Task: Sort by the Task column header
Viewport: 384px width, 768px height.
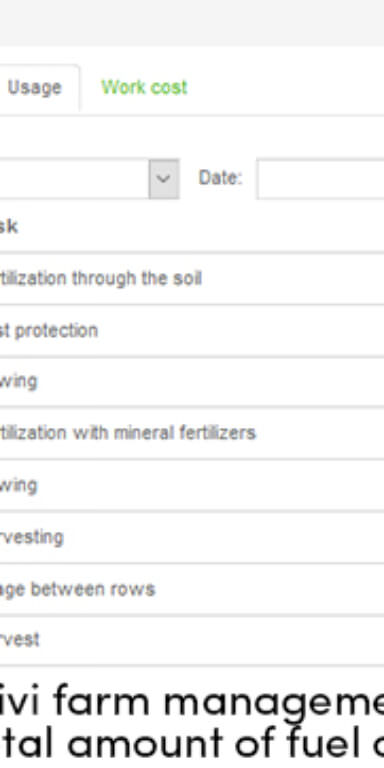Action: click(x=9, y=226)
